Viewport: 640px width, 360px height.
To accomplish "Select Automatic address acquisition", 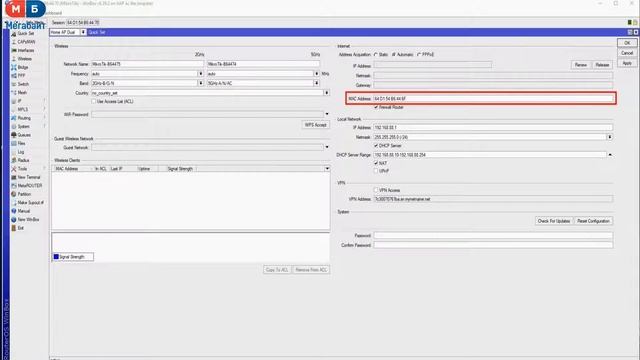I will 394,55.
